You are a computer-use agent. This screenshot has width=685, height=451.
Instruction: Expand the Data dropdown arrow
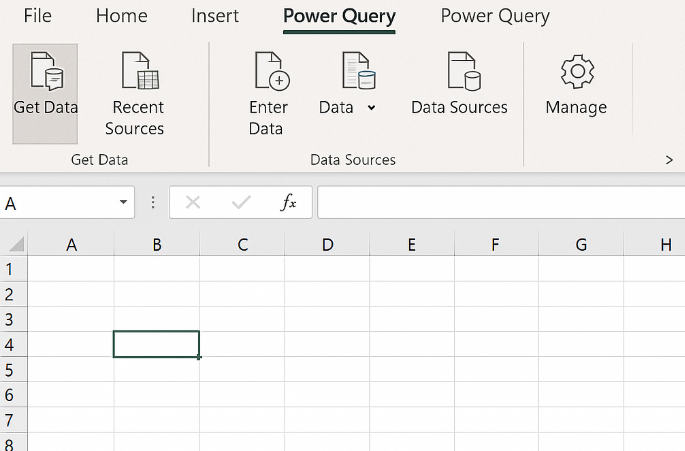[371, 108]
